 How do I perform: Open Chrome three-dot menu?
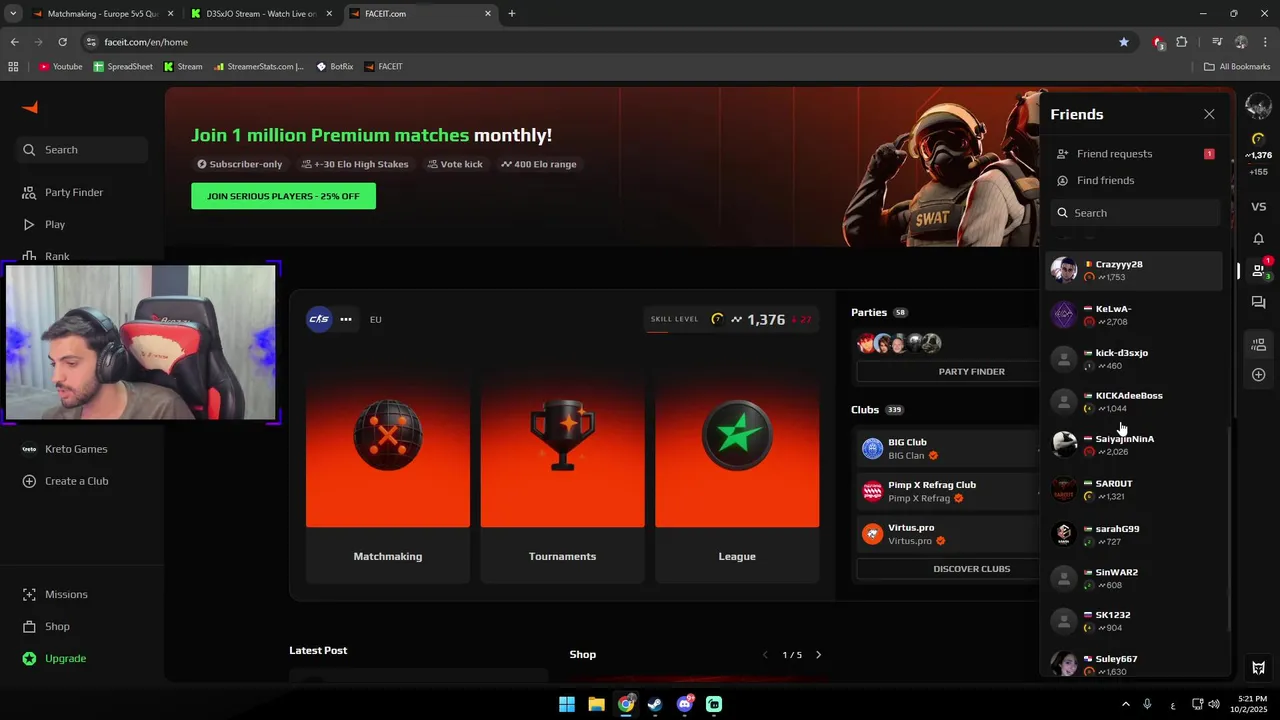click(x=1266, y=42)
